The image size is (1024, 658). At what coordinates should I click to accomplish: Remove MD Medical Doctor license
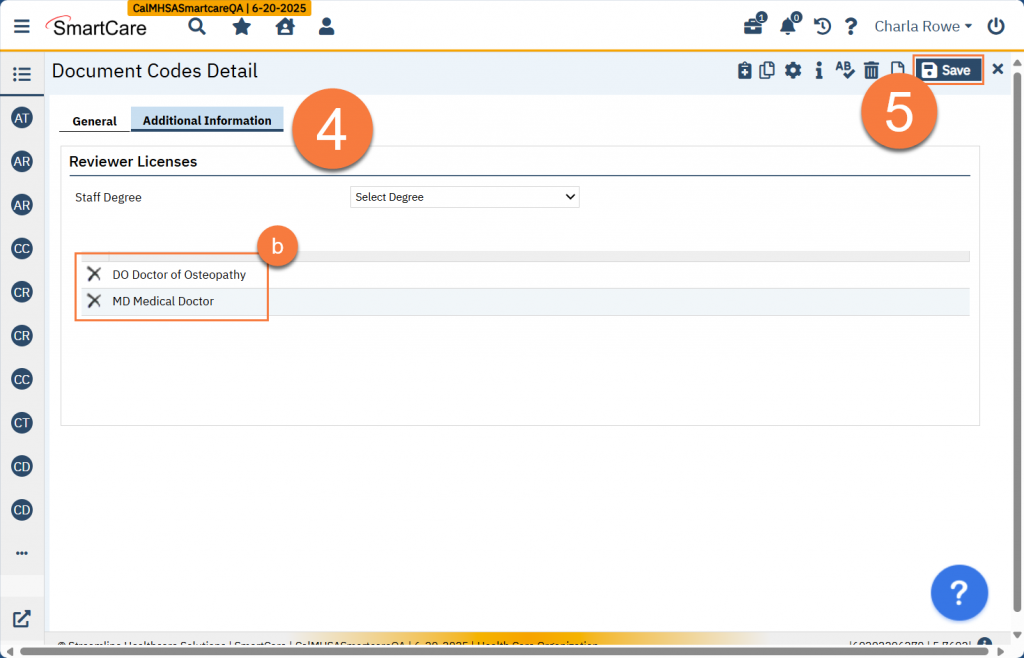(94, 301)
